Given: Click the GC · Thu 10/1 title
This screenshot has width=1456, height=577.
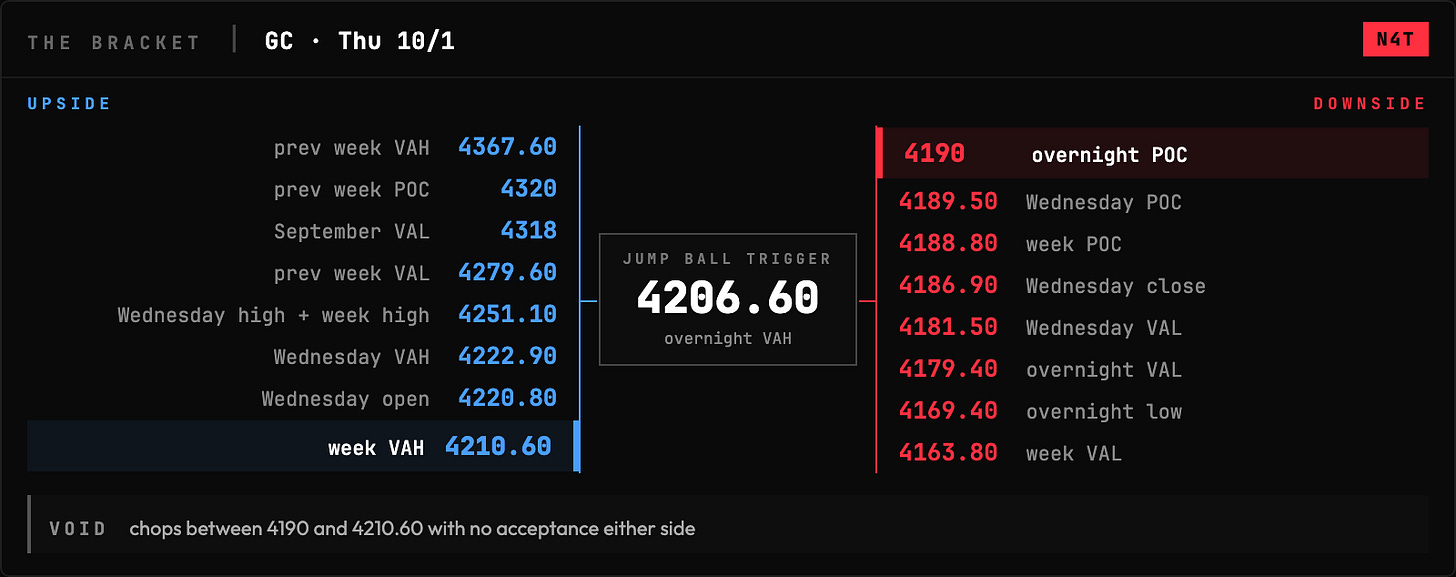Looking at the screenshot, I should pos(360,41).
